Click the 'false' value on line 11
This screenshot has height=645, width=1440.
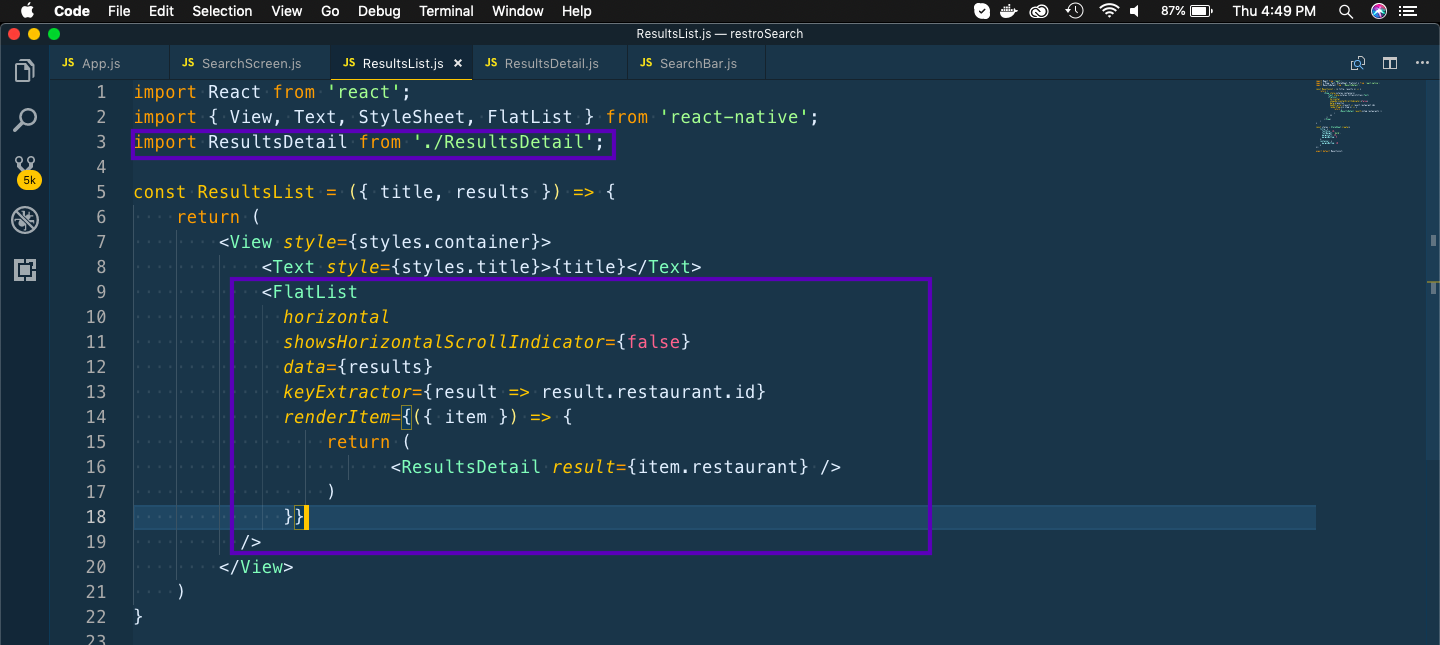[x=654, y=342]
